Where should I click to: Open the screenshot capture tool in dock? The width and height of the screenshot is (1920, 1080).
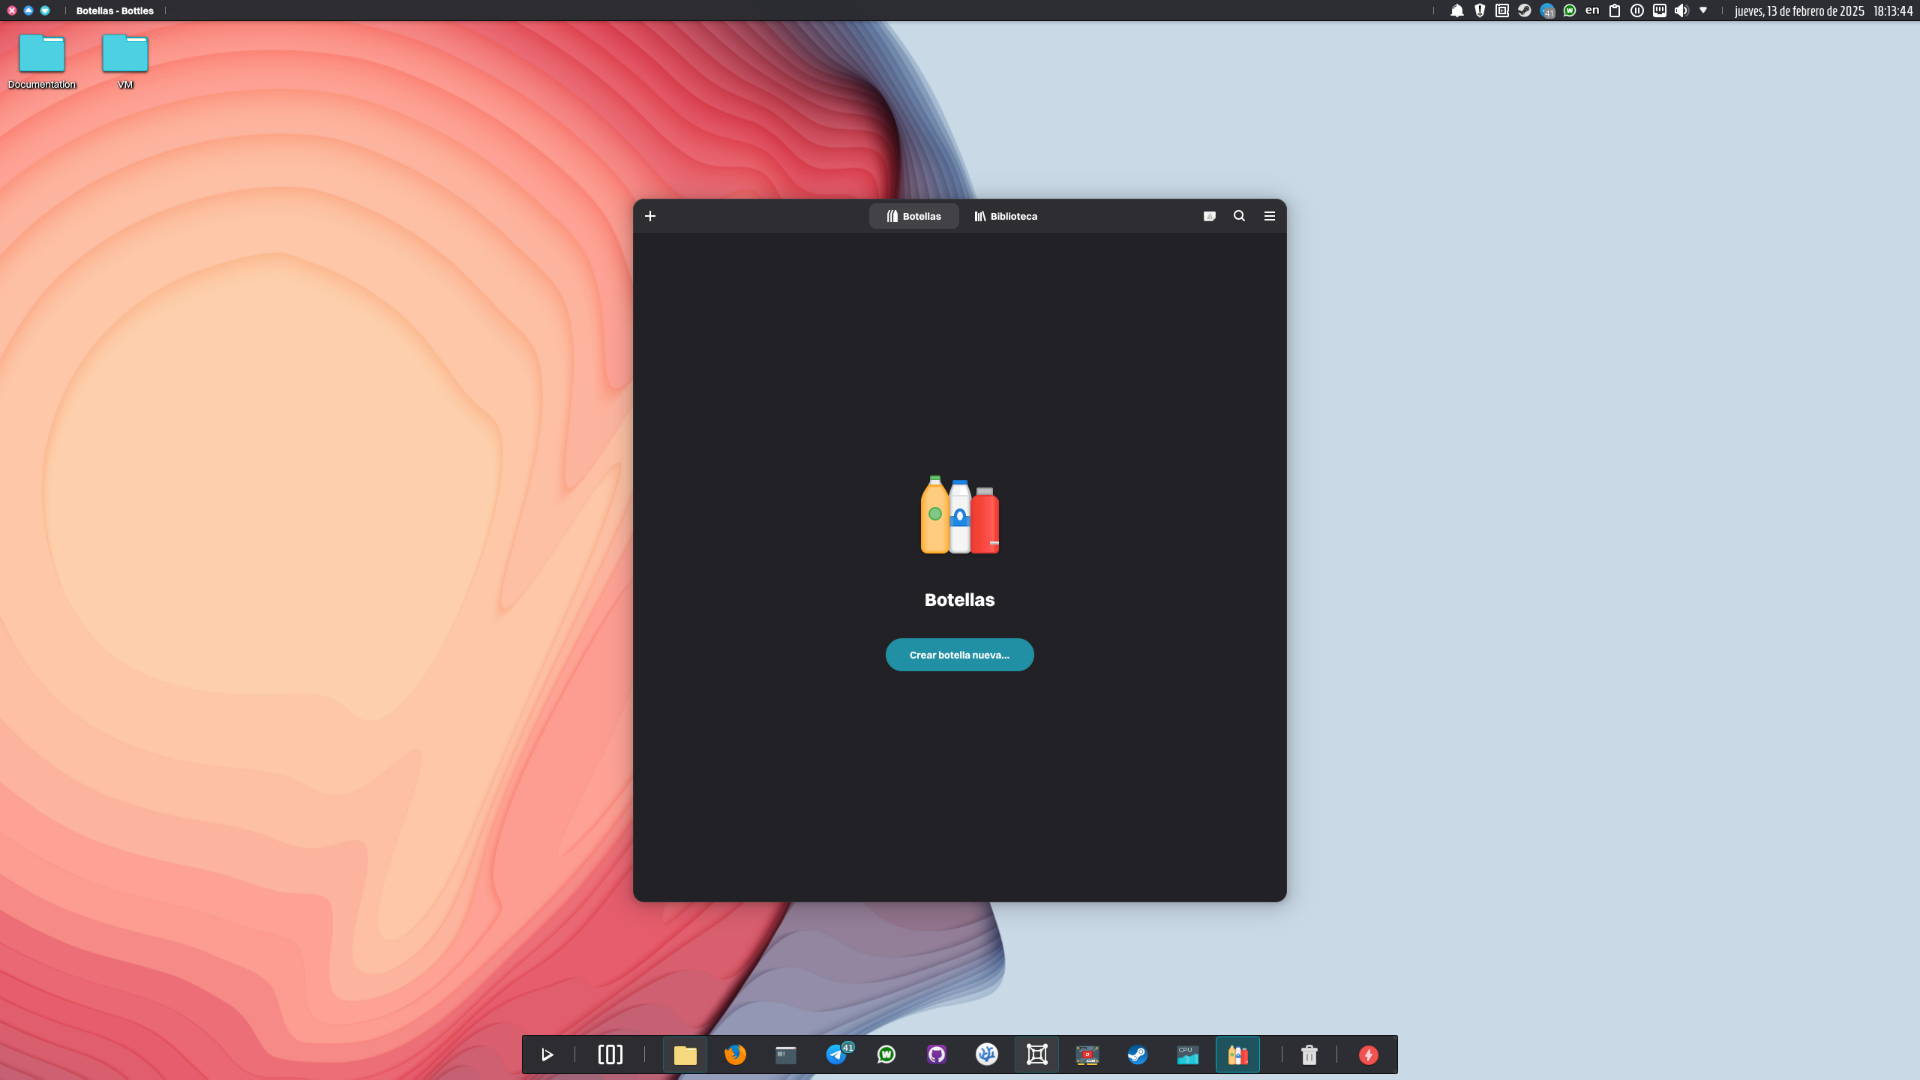tap(1037, 1055)
